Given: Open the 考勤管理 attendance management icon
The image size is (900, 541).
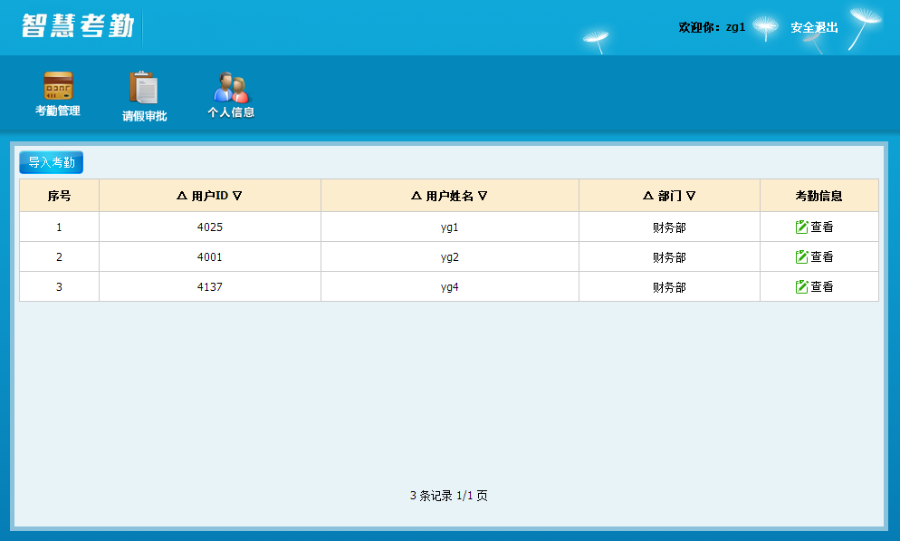Looking at the screenshot, I should click(x=58, y=85).
